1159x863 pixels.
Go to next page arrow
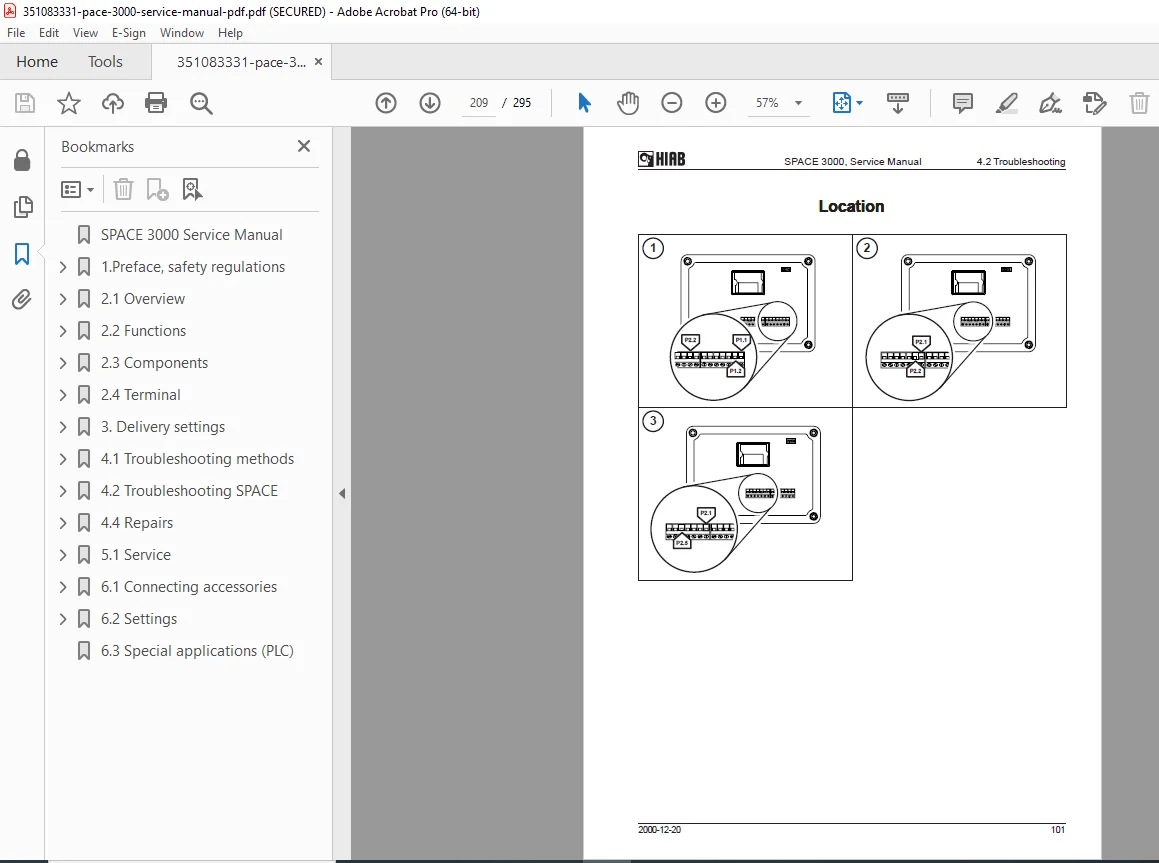coord(429,103)
